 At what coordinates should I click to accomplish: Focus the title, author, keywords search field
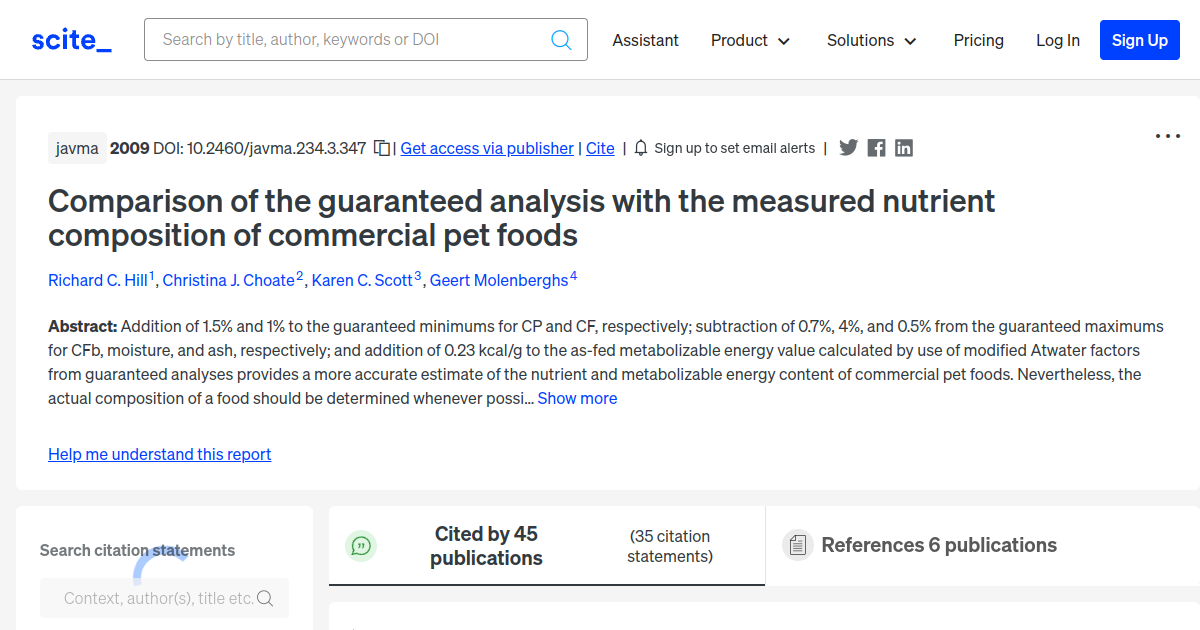click(x=350, y=40)
